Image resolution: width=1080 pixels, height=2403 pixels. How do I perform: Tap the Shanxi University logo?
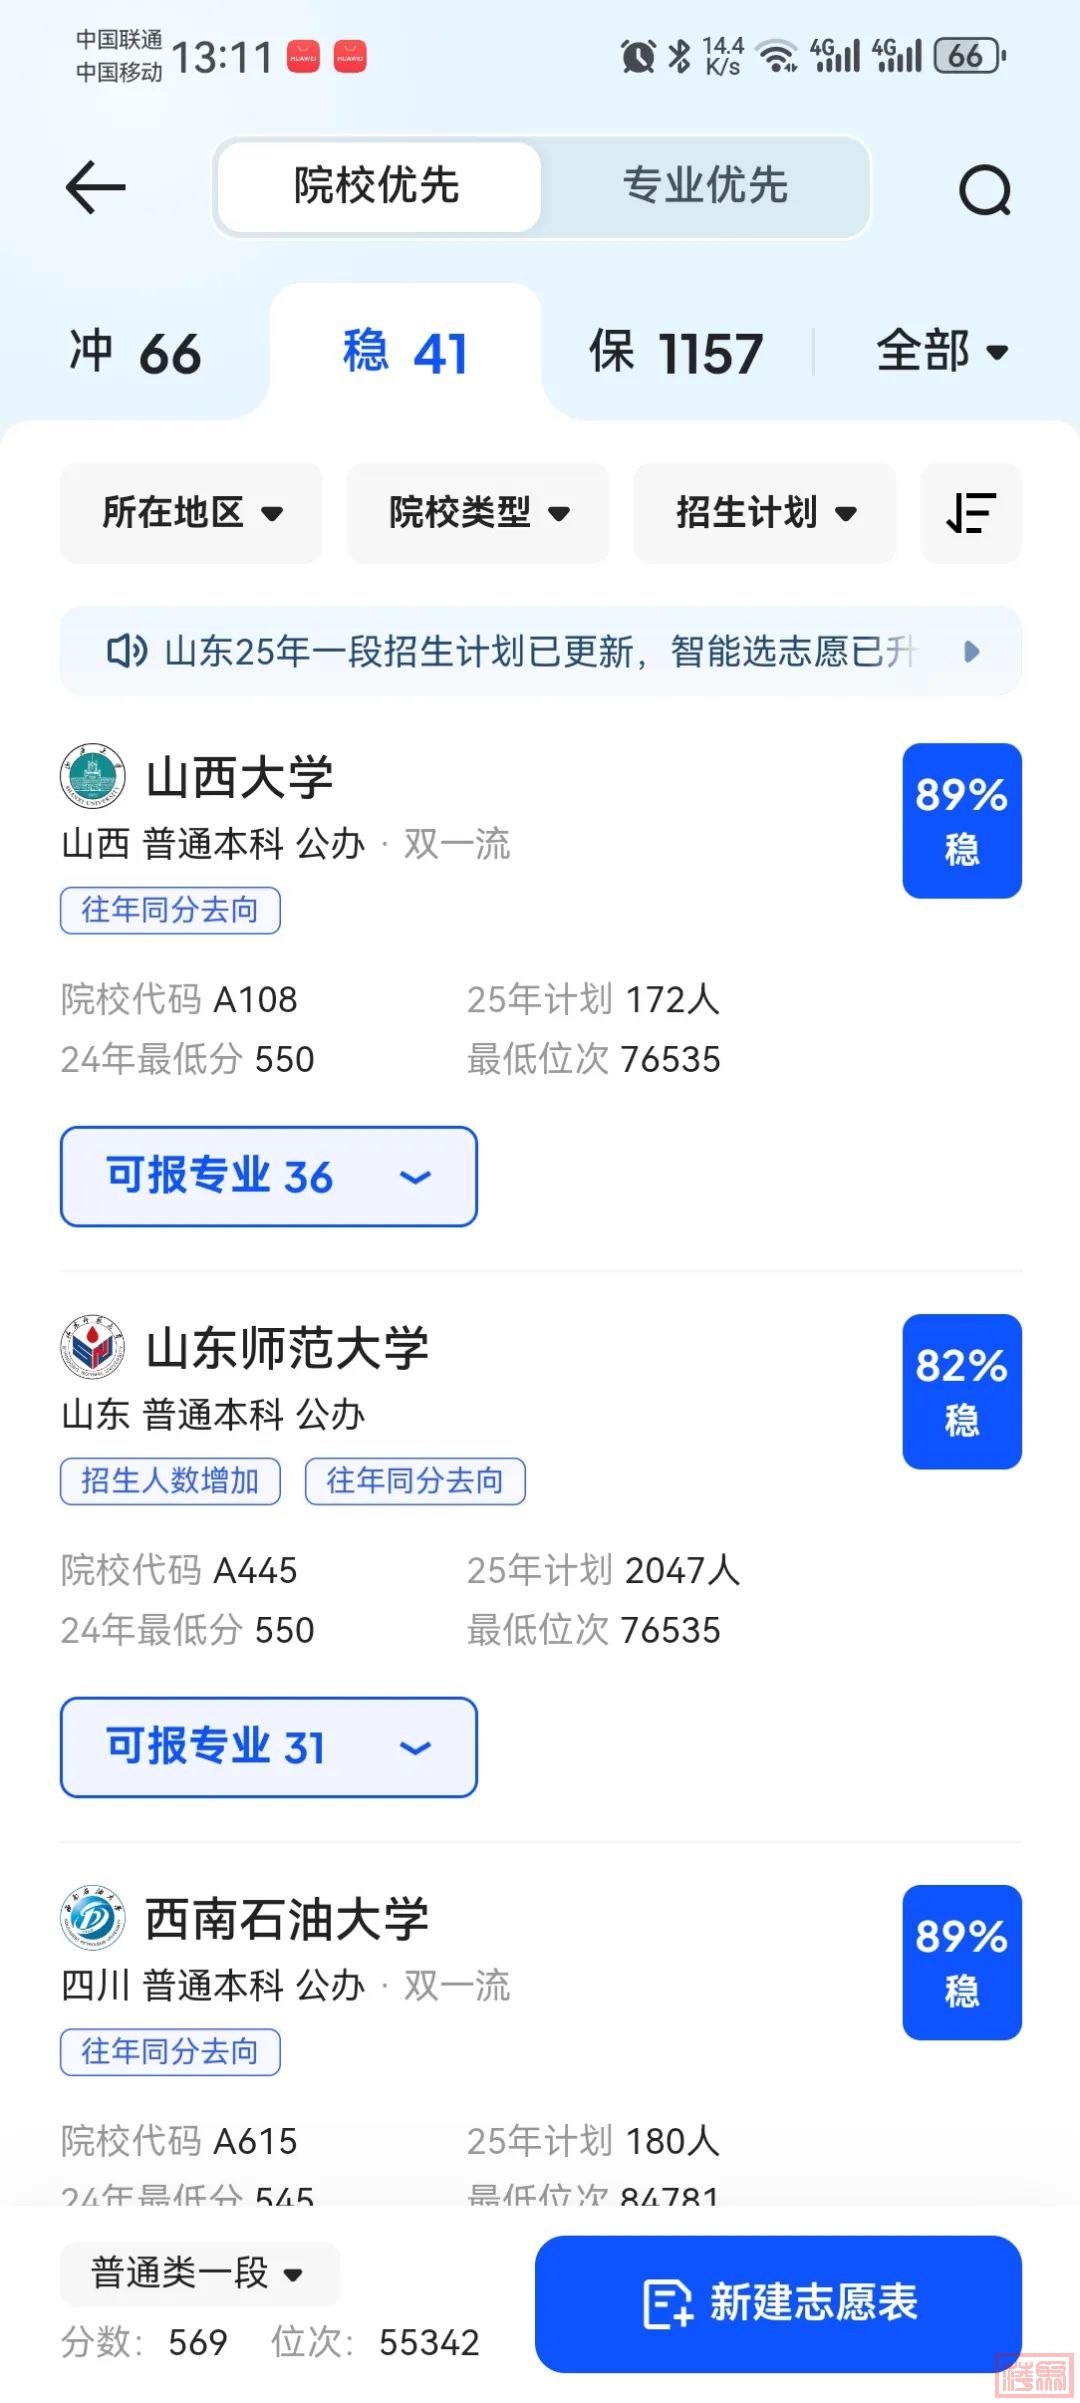pos(93,776)
